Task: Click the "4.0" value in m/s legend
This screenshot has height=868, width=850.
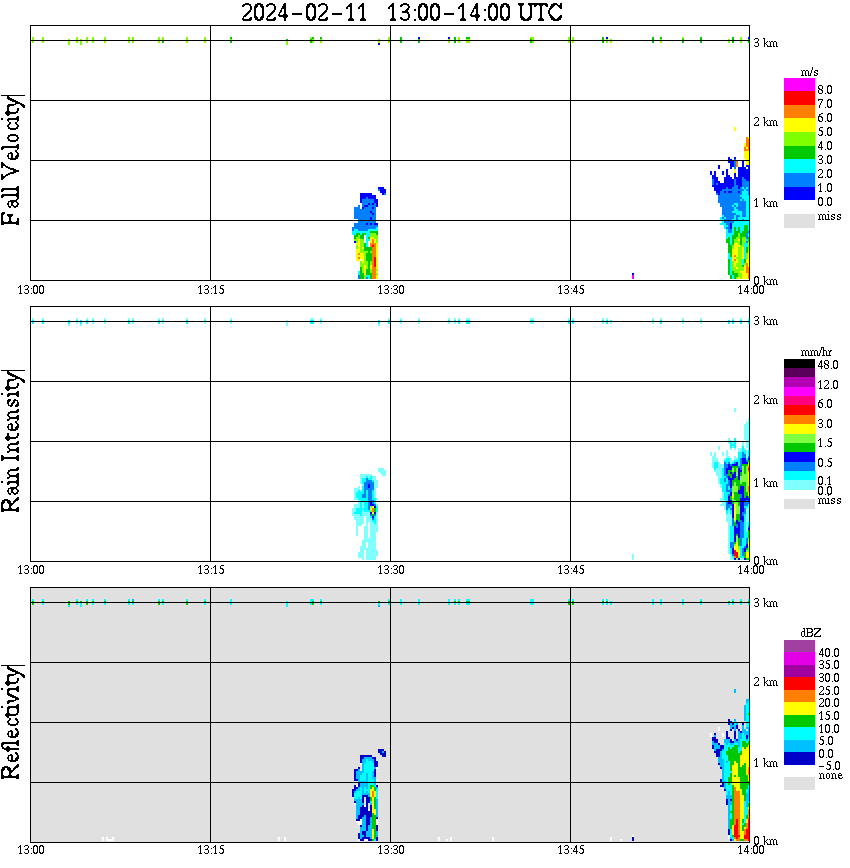Action: coord(825,146)
